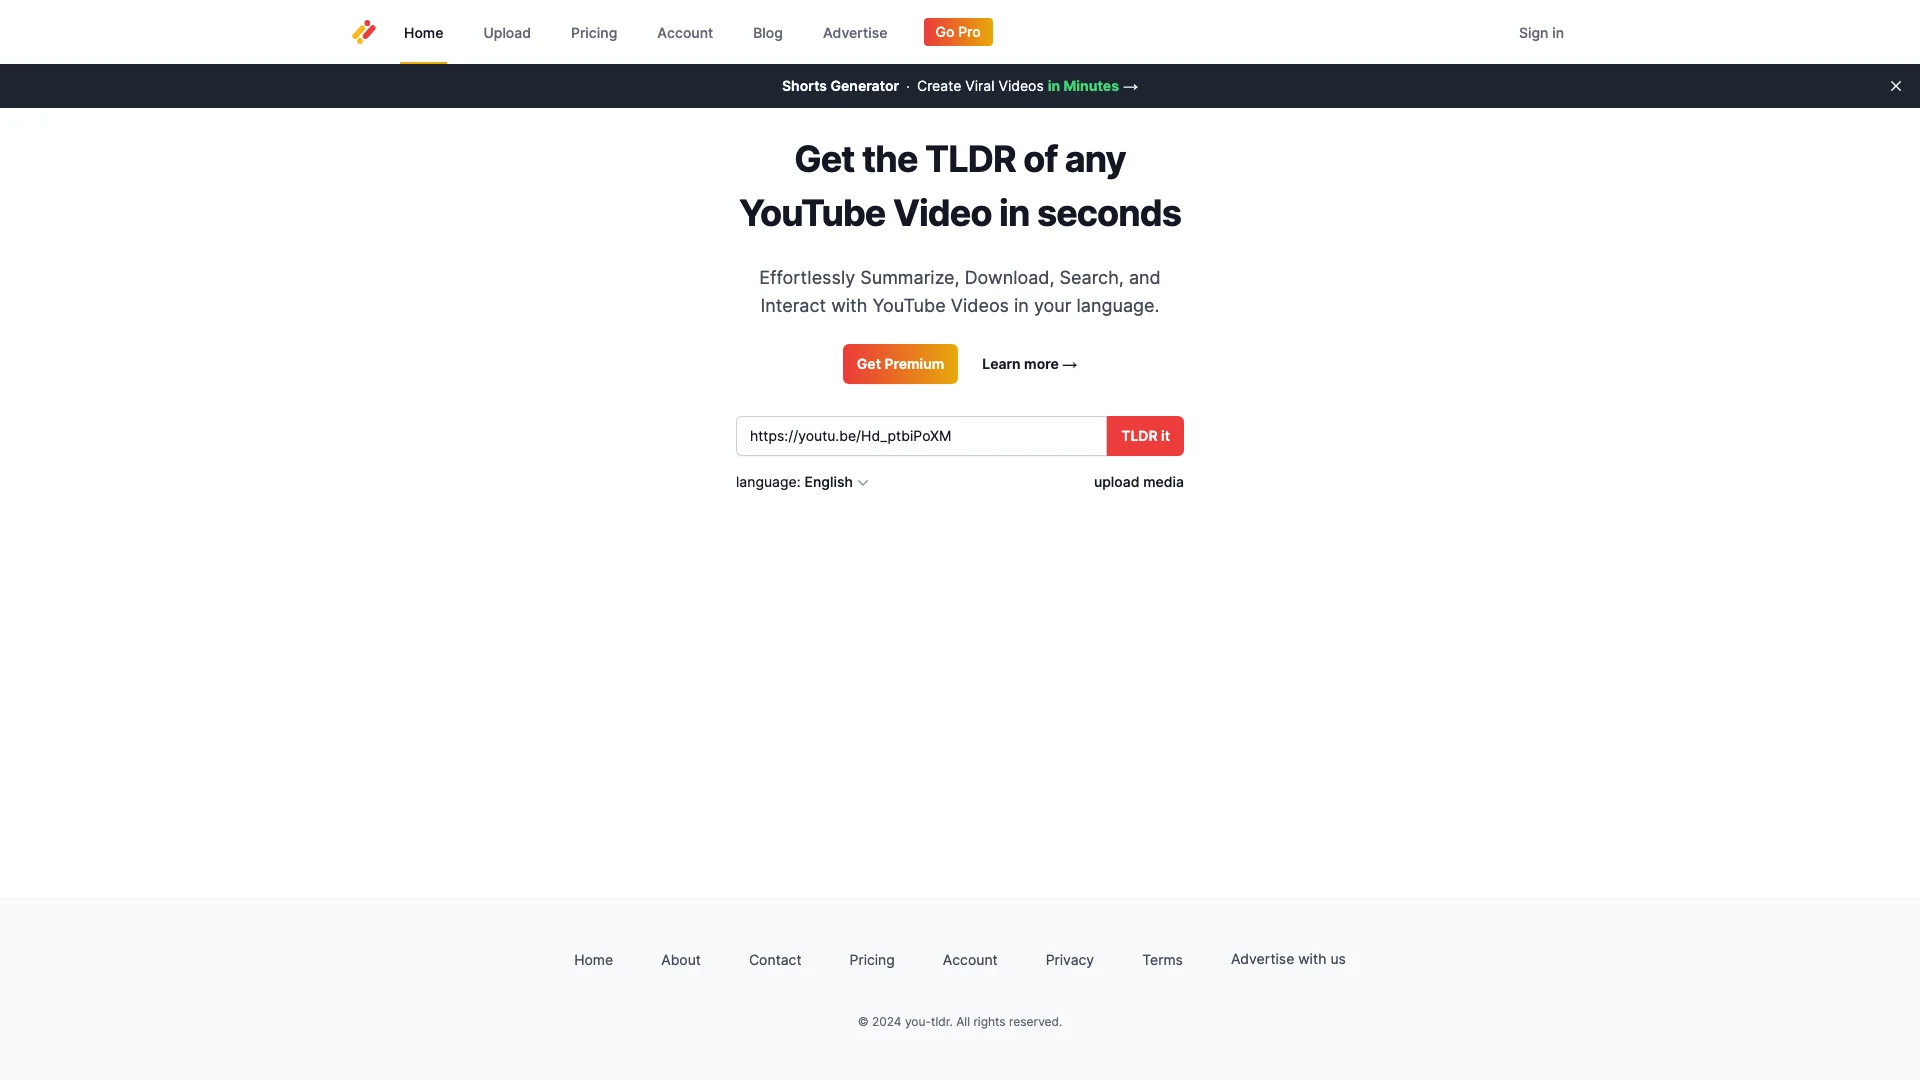Select the Account menu tab
The width and height of the screenshot is (1920, 1080).
click(x=684, y=32)
